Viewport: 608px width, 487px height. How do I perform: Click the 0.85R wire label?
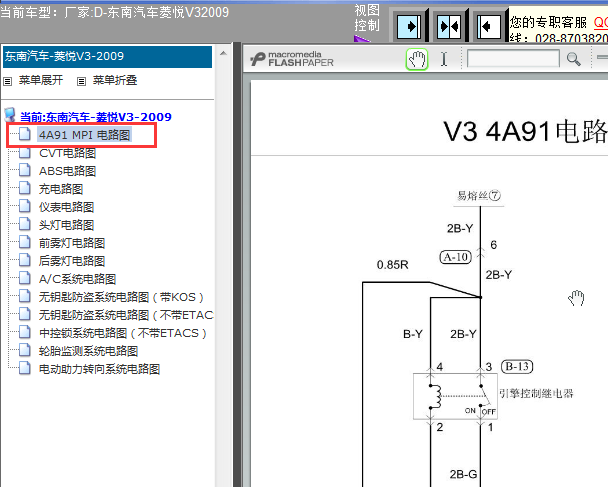click(x=392, y=265)
